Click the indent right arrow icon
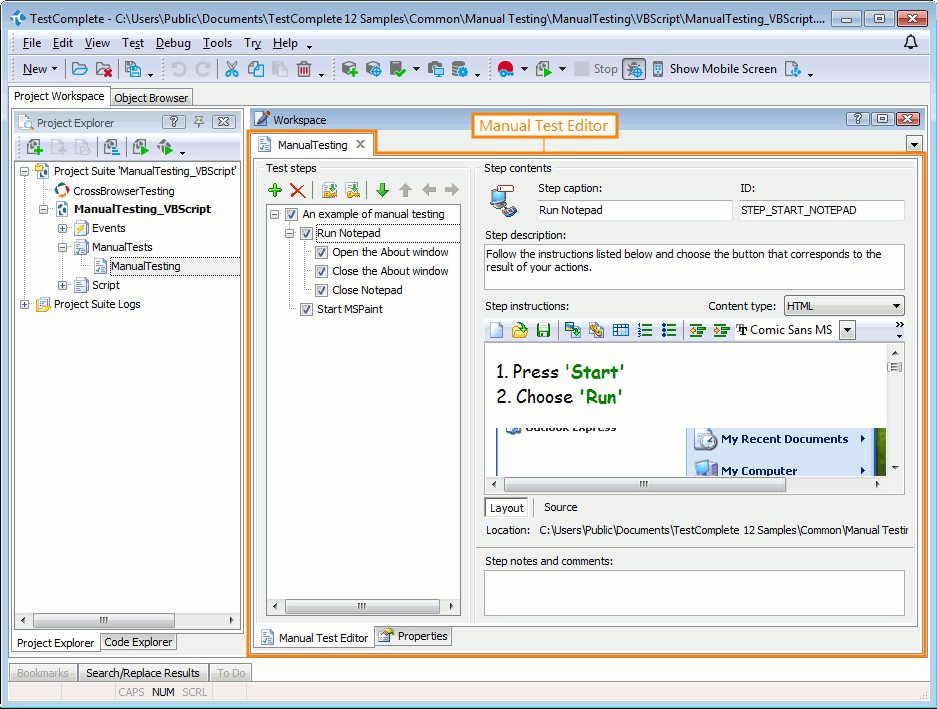 pos(452,190)
